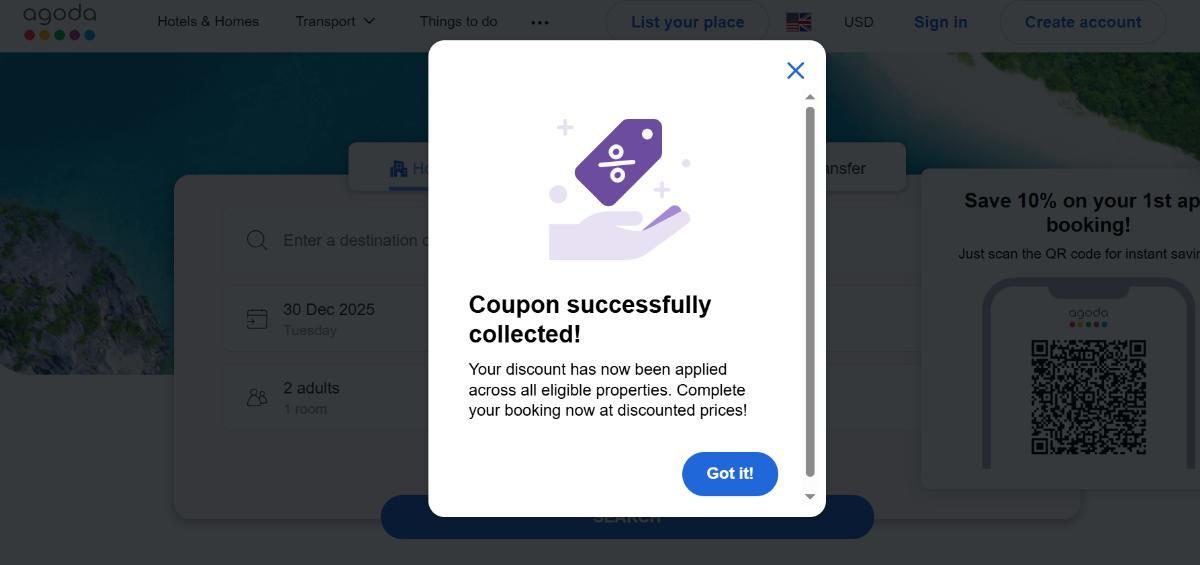Click Create account button

click(x=1083, y=22)
